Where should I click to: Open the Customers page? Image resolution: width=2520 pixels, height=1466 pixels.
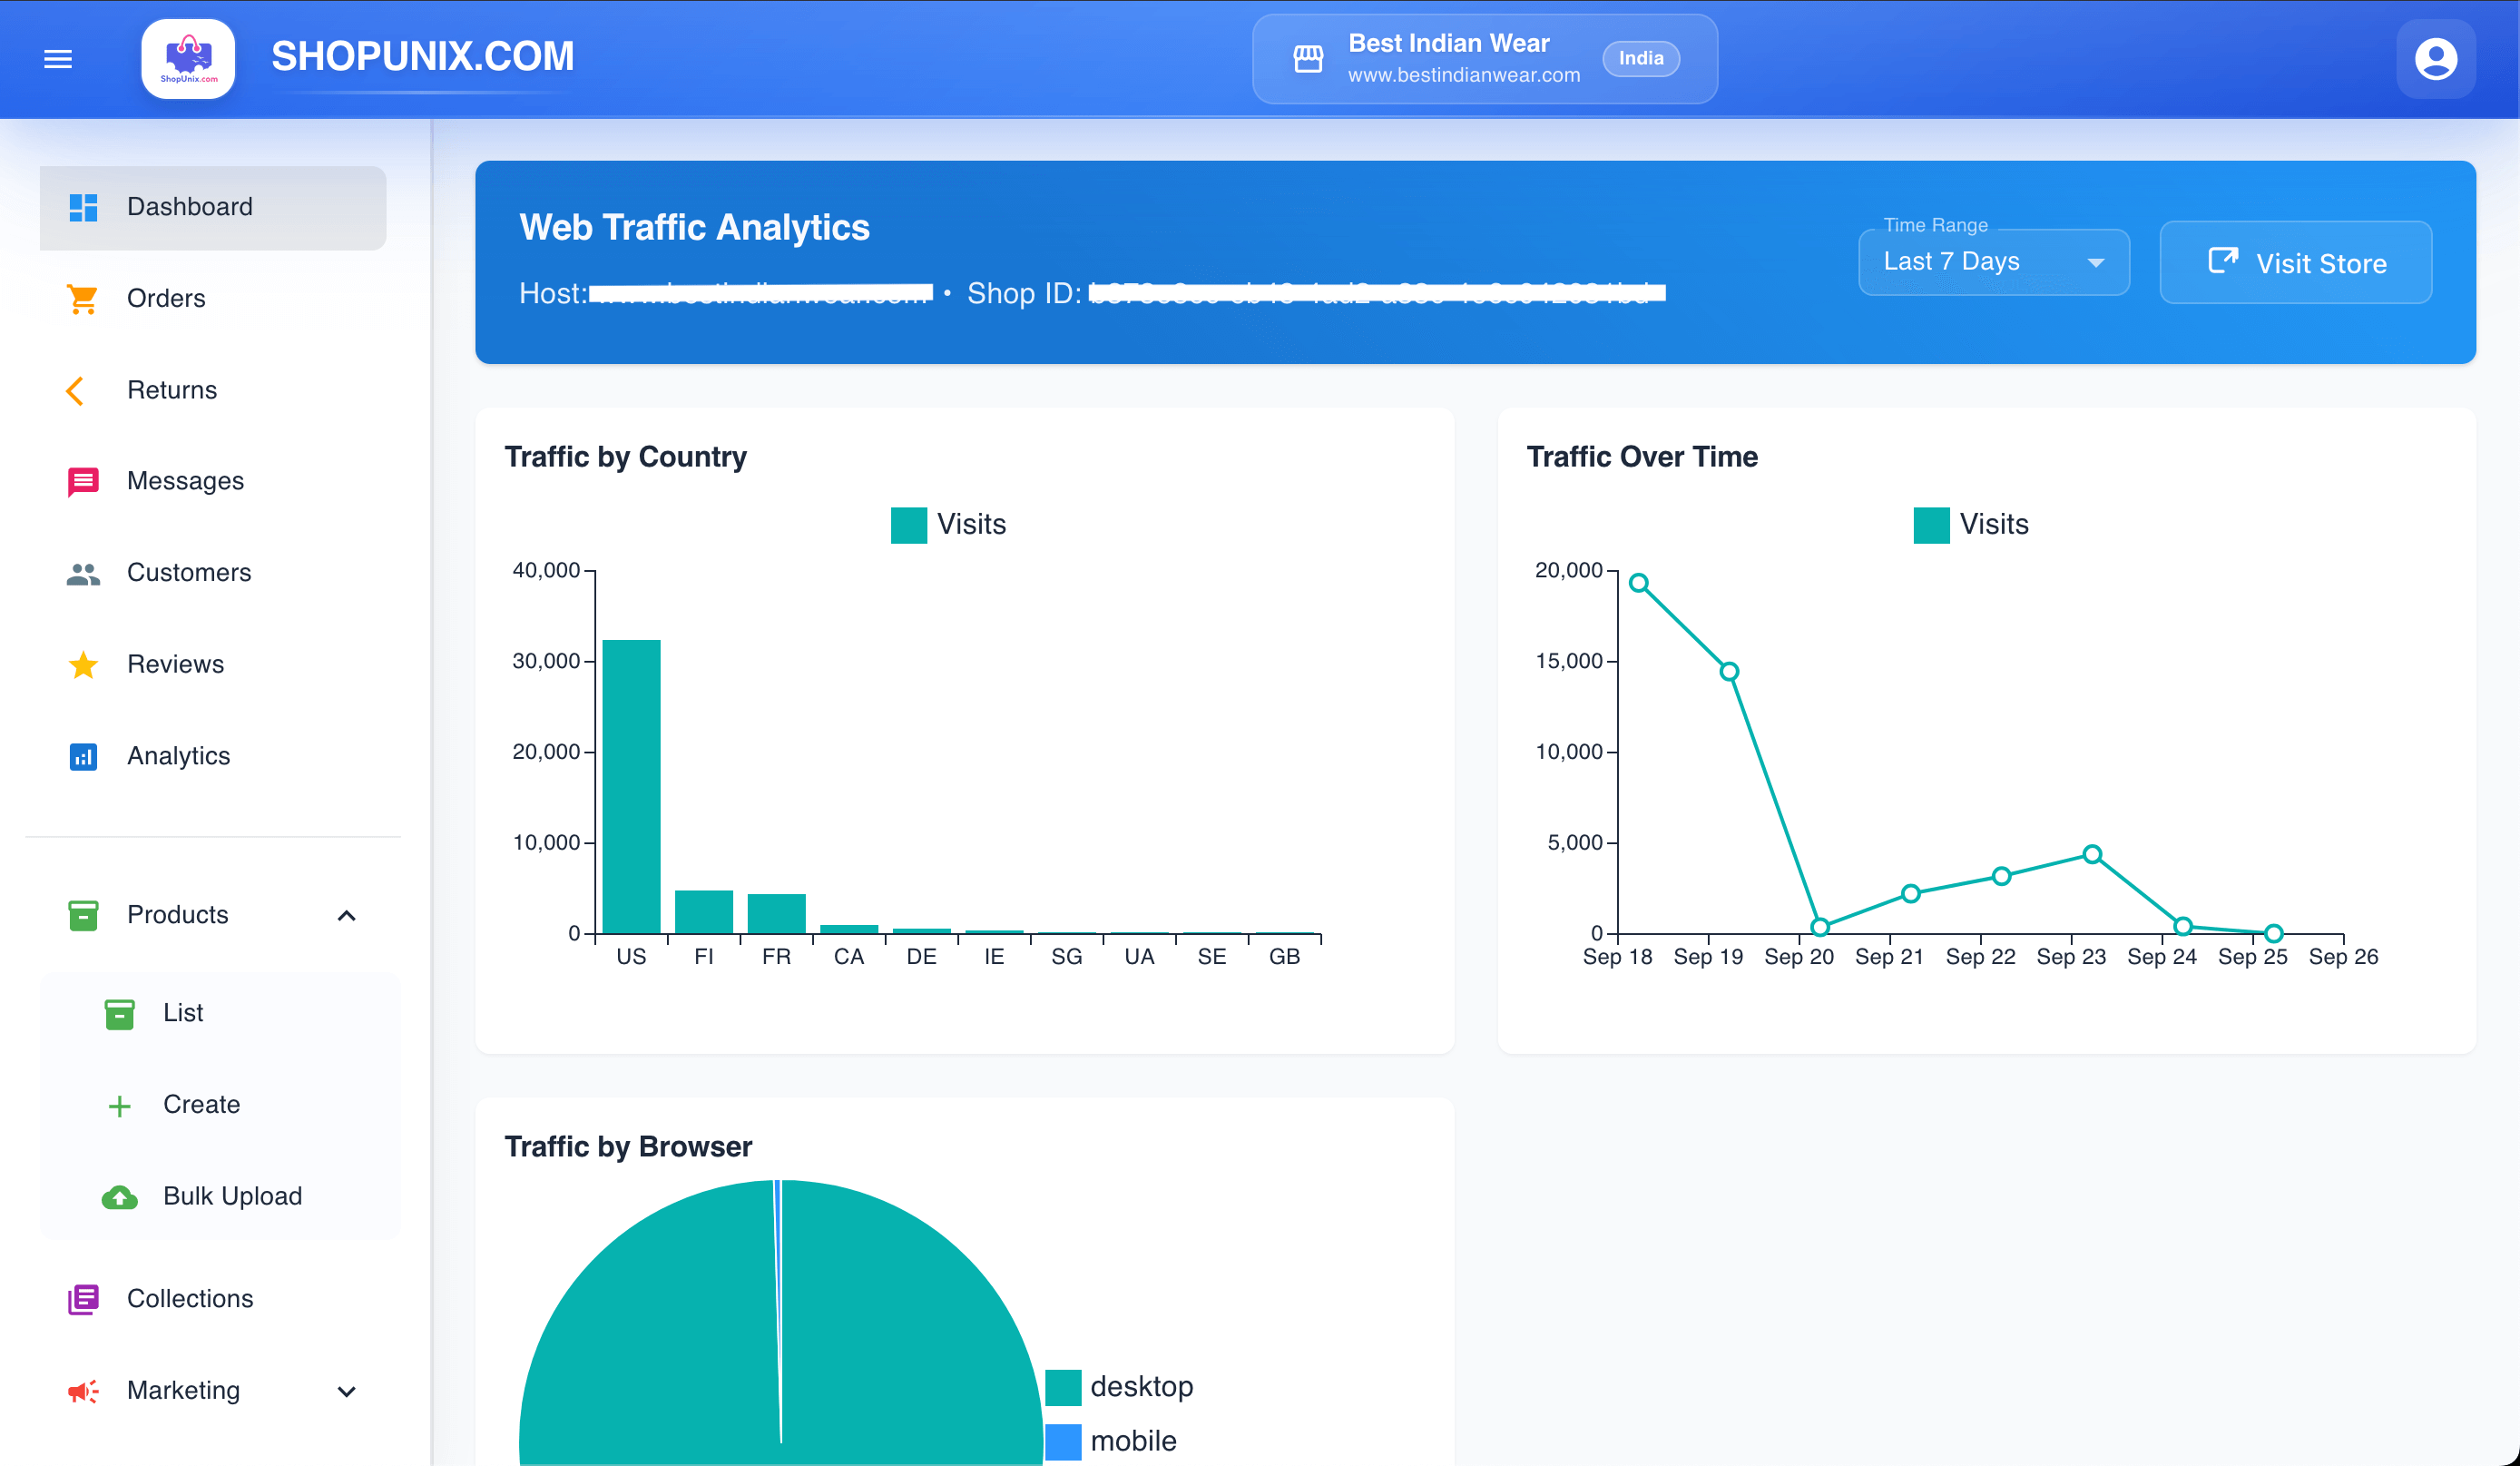213,574
